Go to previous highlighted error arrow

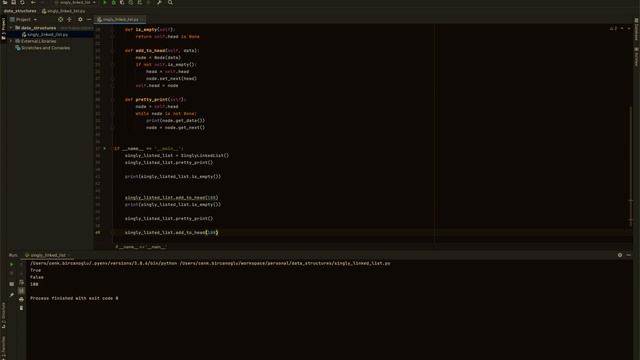pos(622,29)
